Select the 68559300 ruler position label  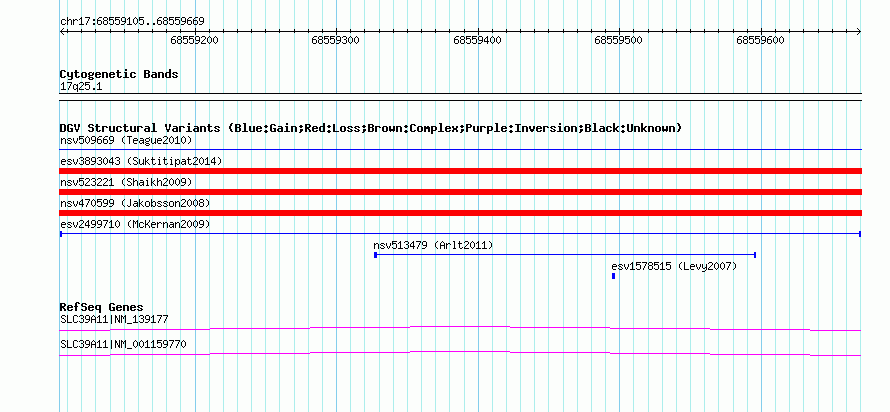[335, 40]
